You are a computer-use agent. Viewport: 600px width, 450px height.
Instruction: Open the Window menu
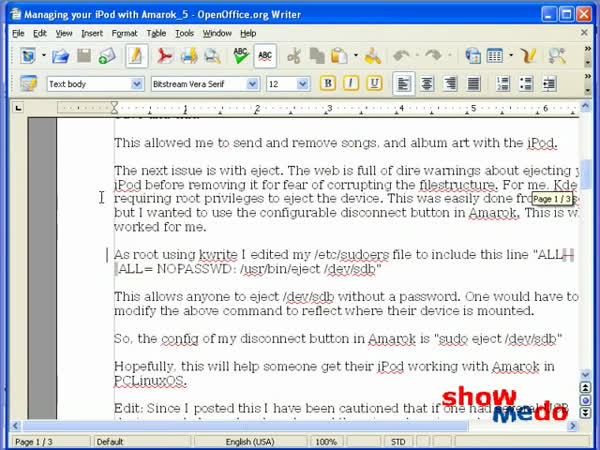tap(217, 34)
